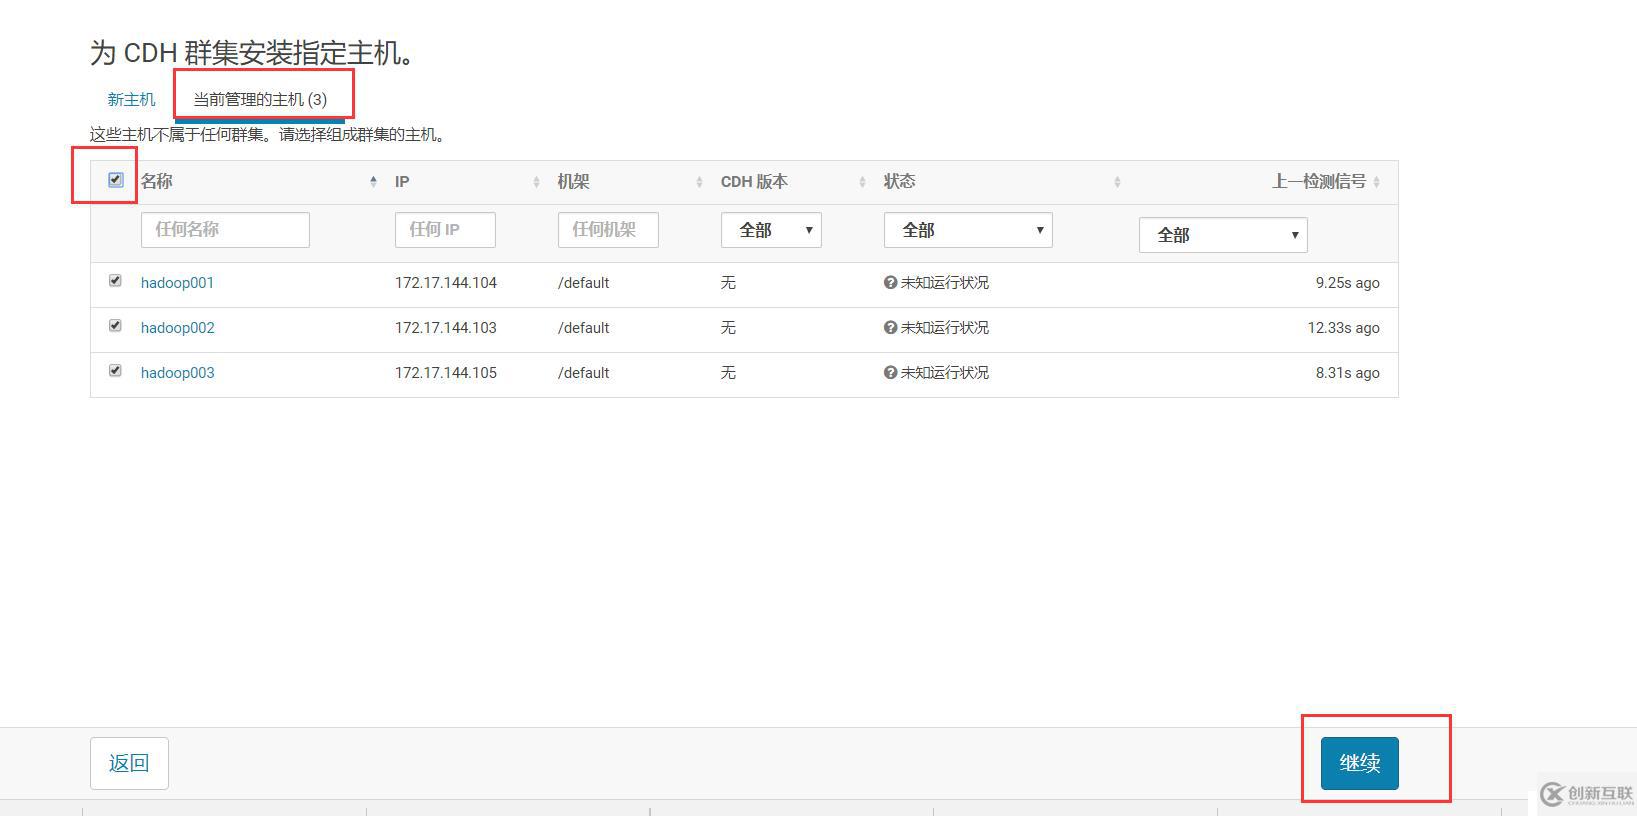Open the hadoop001 host link
The width and height of the screenshot is (1637, 816).
click(177, 283)
